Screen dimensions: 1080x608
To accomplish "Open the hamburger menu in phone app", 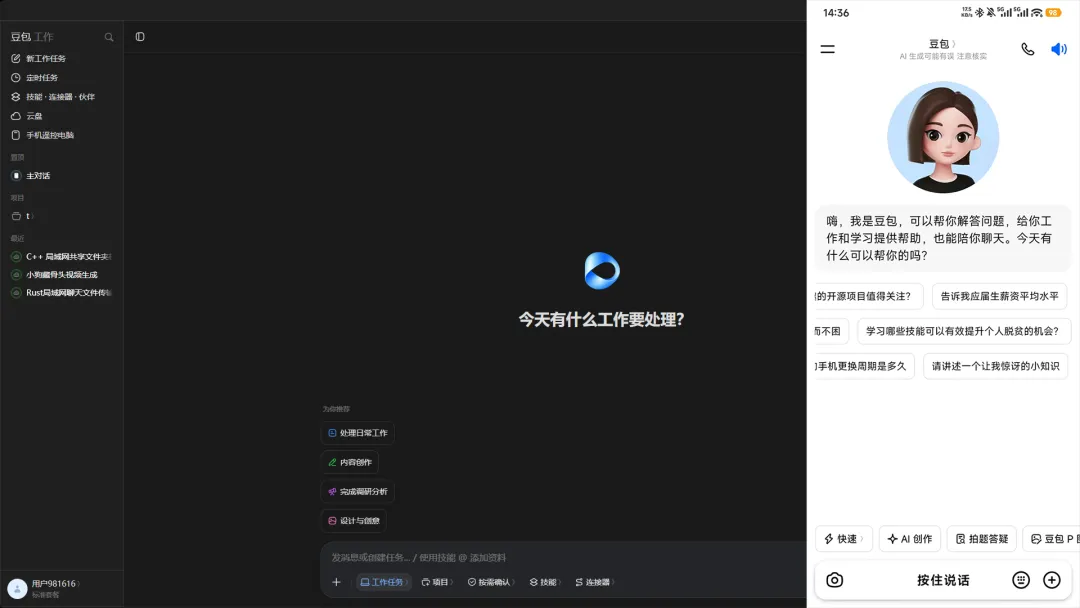I will tap(827, 49).
